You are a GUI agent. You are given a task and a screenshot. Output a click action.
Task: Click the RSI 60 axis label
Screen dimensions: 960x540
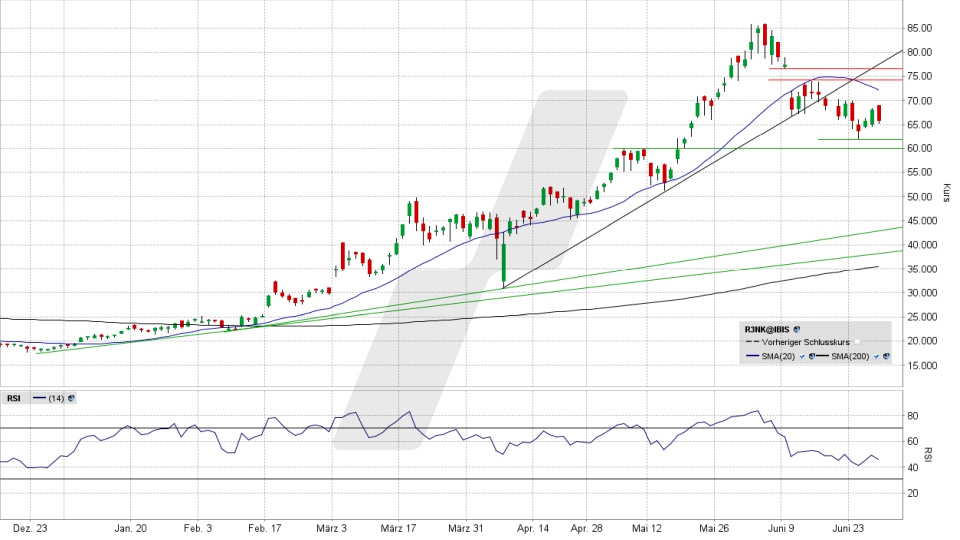[x=913, y=441]
